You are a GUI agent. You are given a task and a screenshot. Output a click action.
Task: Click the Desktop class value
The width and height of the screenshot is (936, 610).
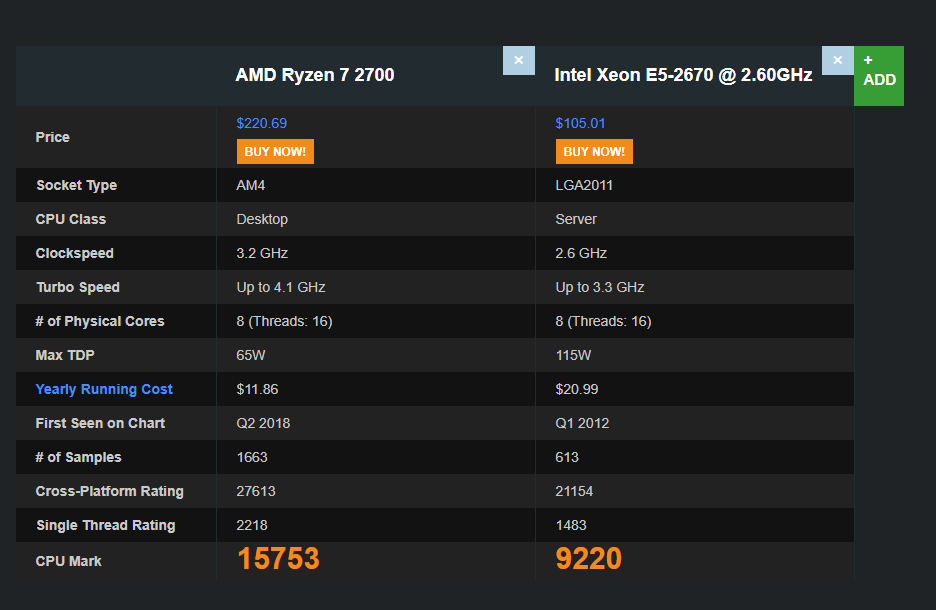262,220
